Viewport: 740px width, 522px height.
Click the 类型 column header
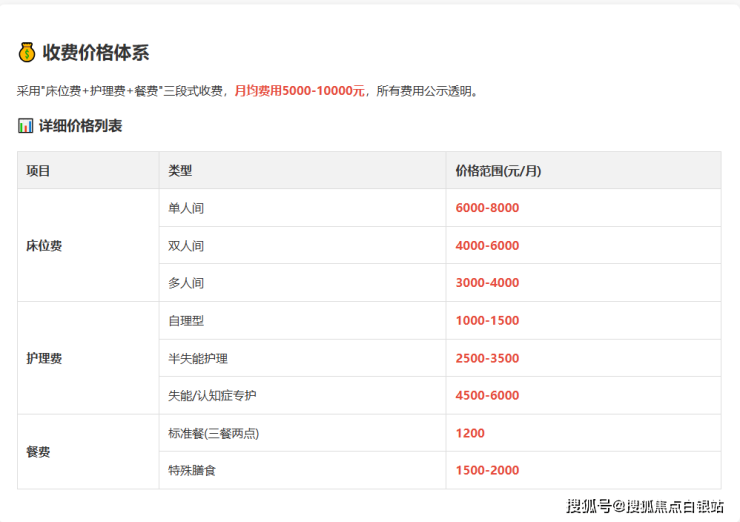[x=180, y=171]
